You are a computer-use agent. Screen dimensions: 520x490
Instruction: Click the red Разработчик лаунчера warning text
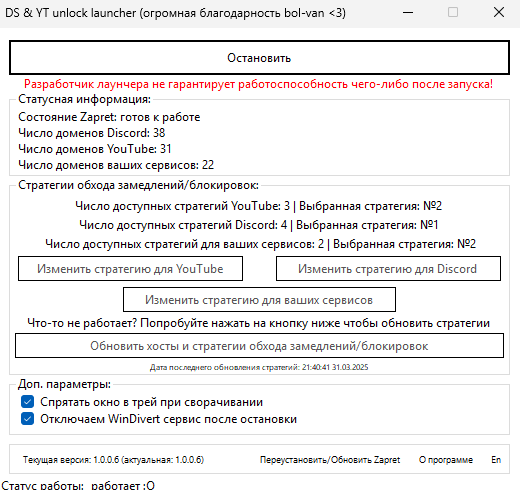pyautogui.click(x=258, y=84)
